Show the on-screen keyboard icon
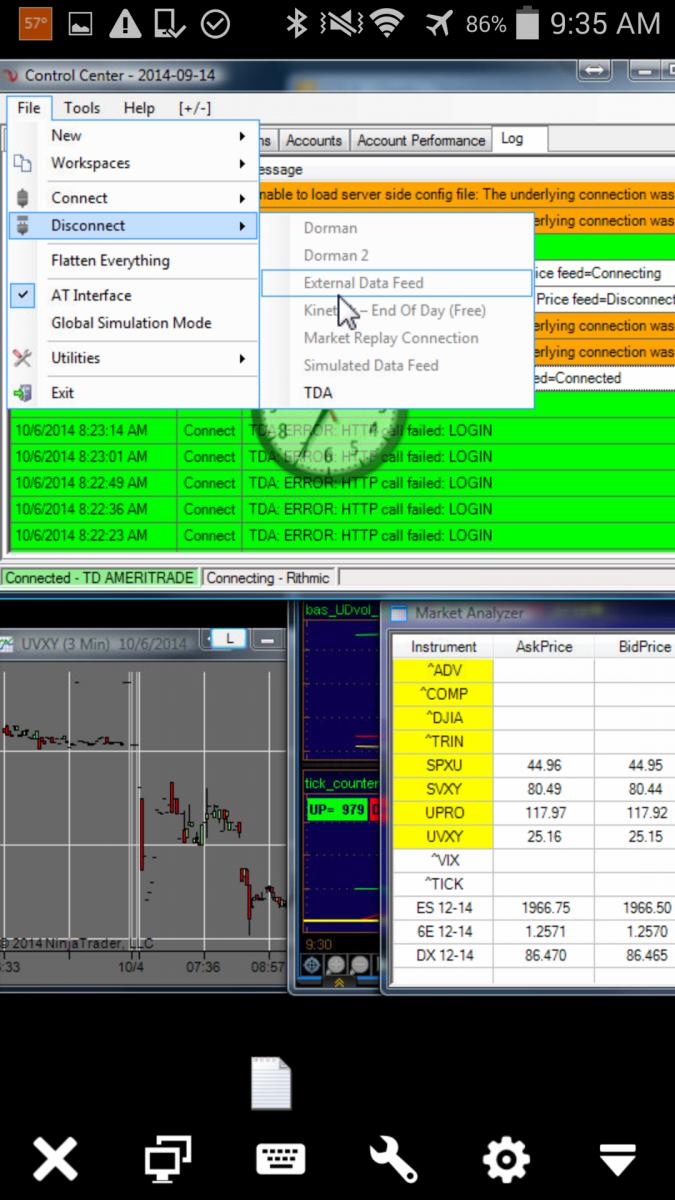 pyautogui.click(x=281, y=1160)
